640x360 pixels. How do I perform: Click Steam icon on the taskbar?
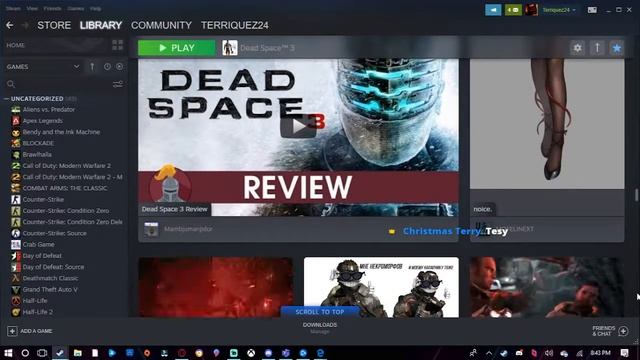(x=60, y=353)
